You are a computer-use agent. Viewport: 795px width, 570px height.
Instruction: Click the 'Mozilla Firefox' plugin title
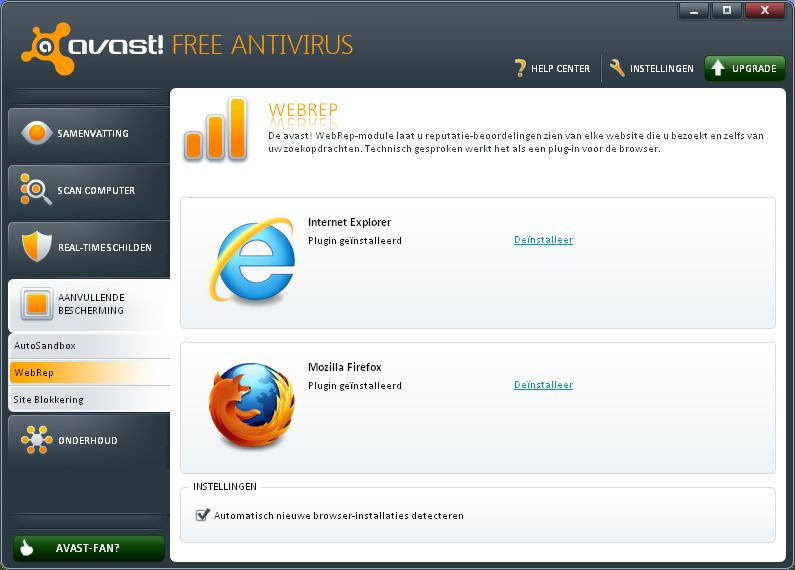345,367
